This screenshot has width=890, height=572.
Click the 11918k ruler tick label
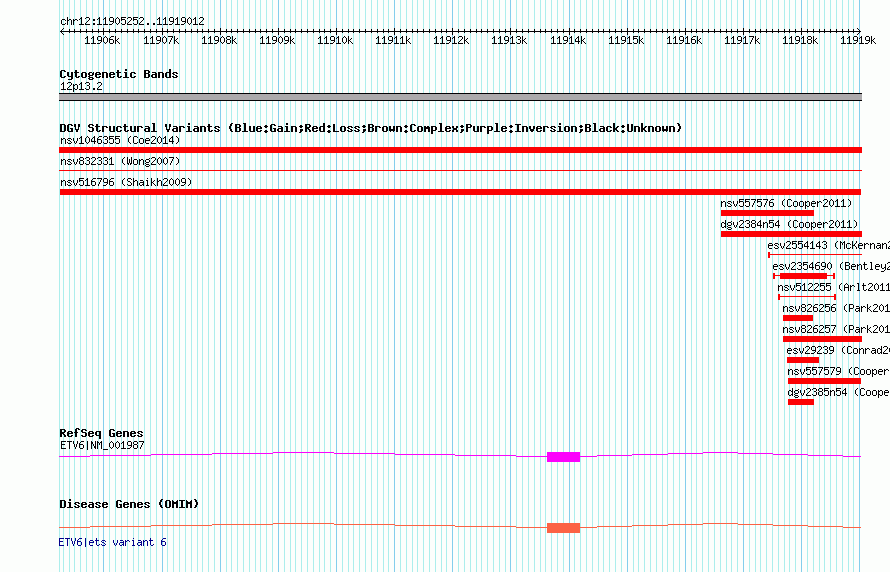800,40
